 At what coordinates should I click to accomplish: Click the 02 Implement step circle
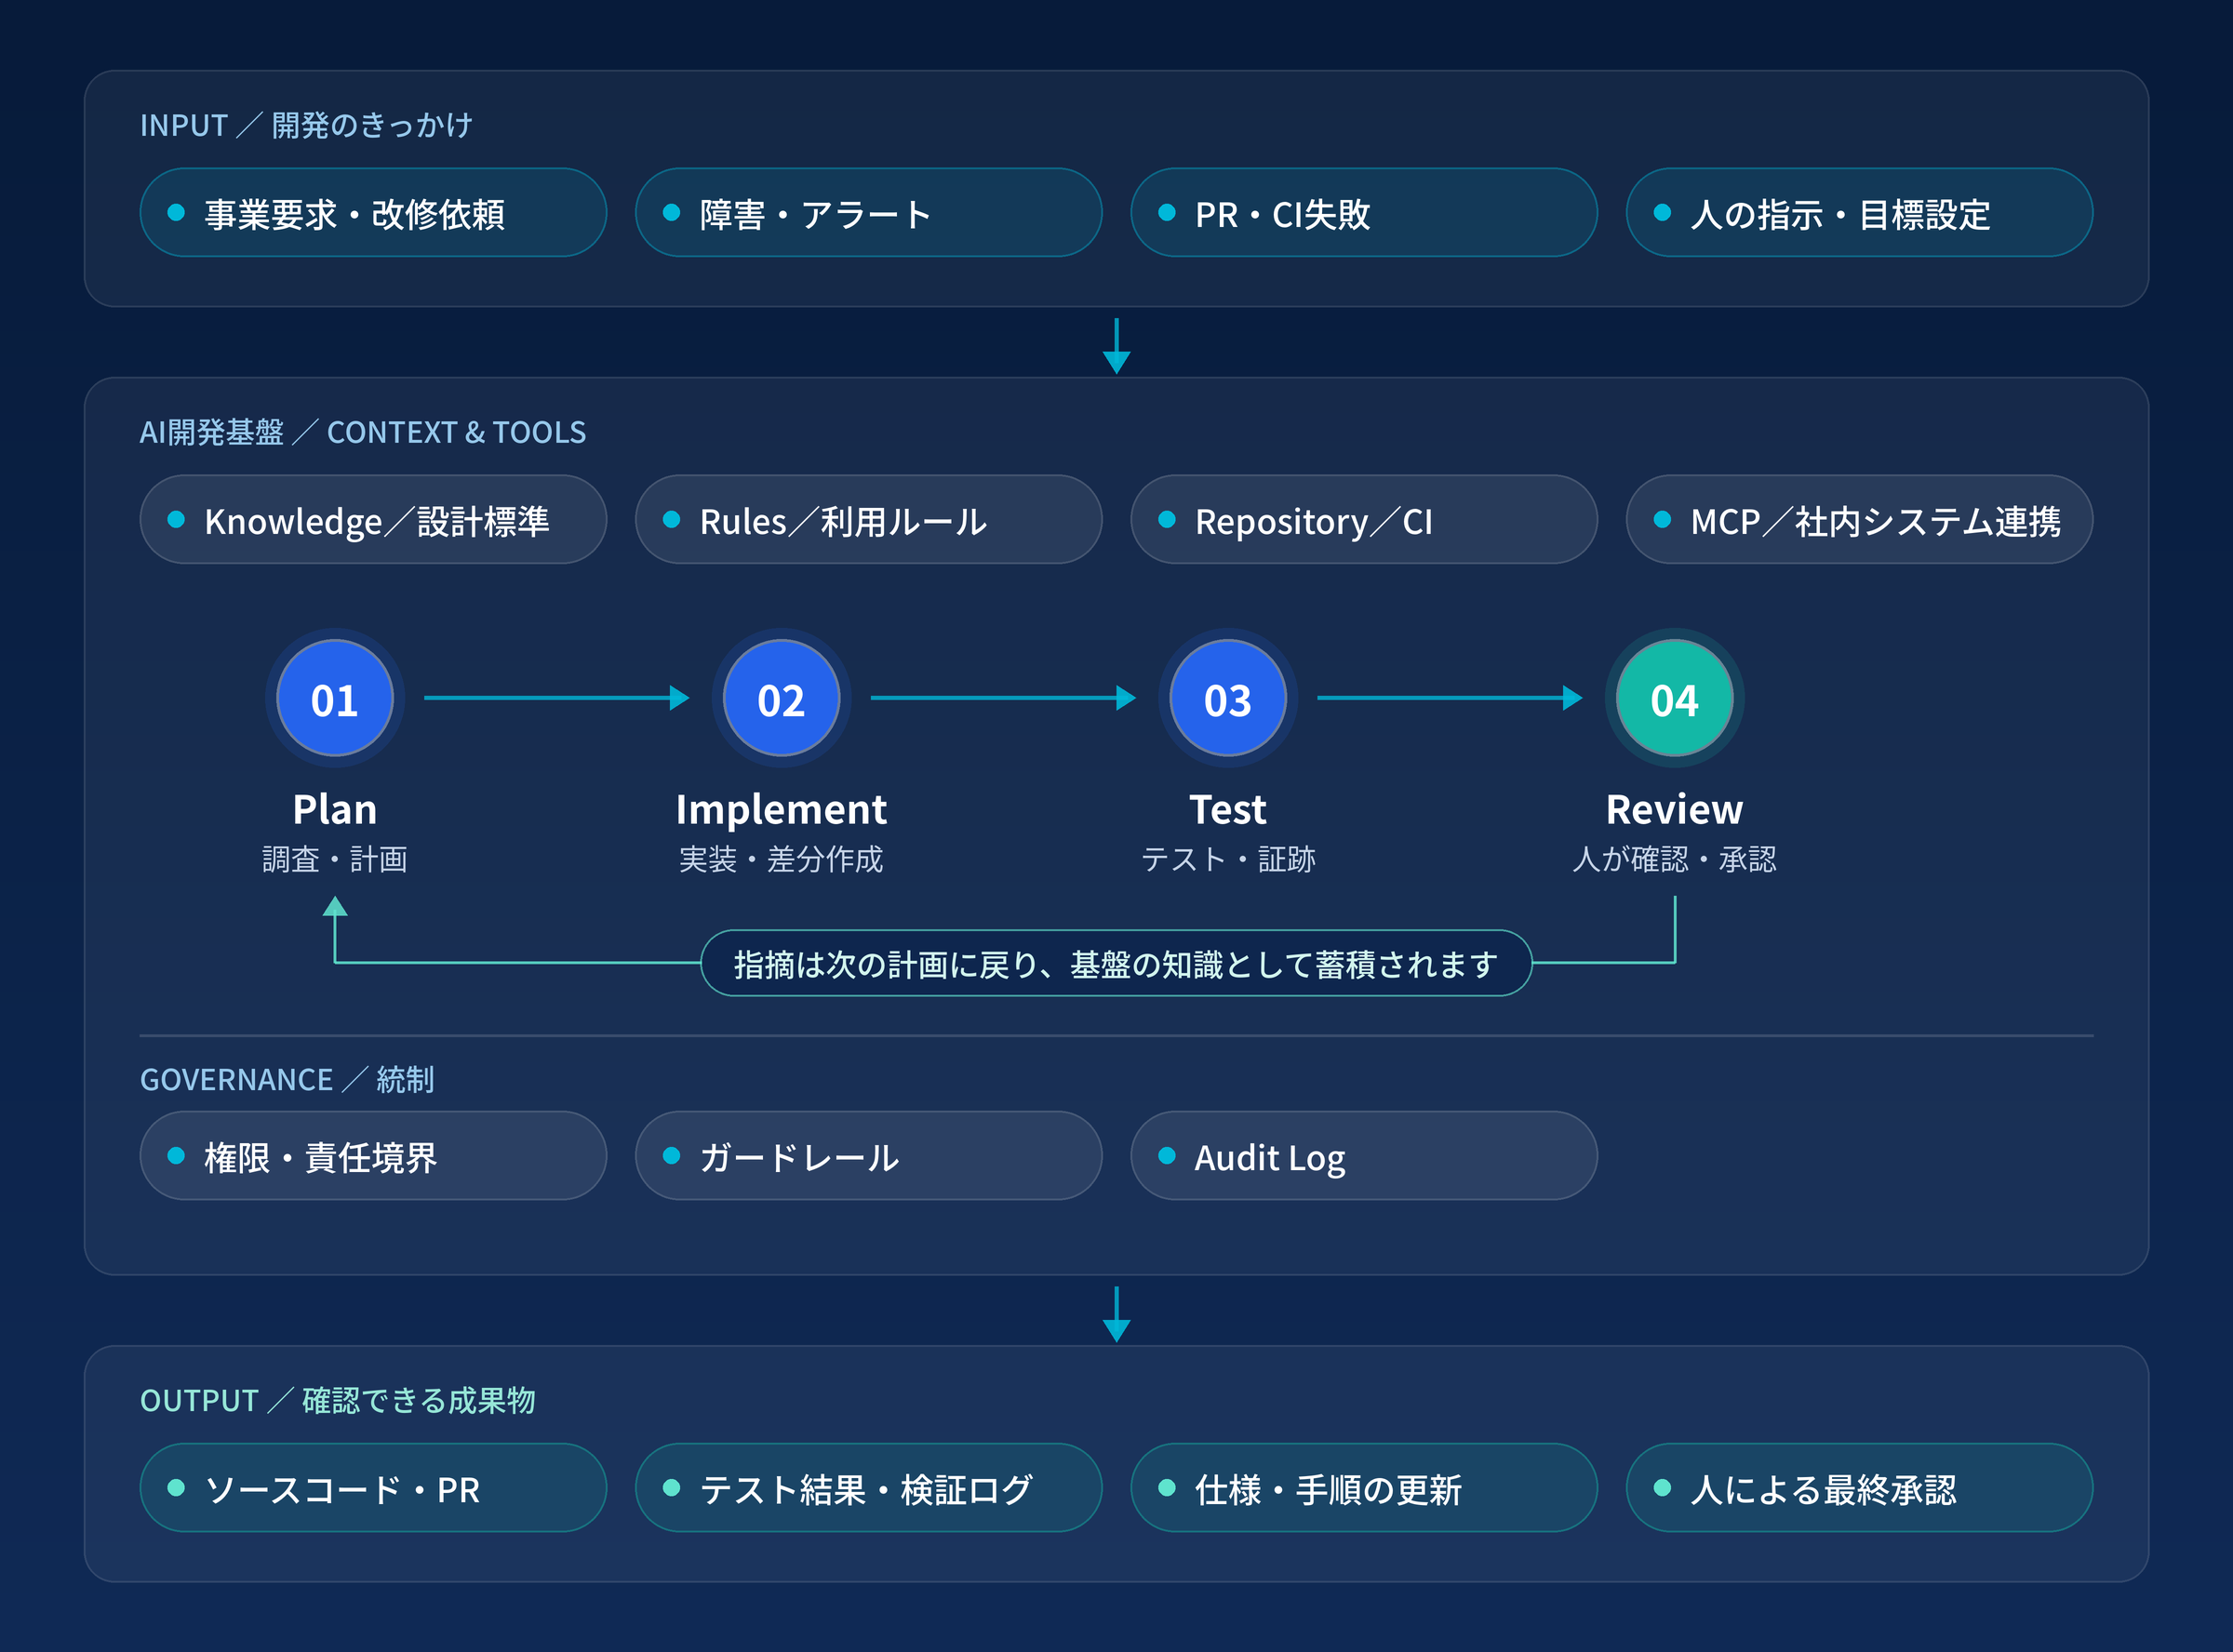click(x=781, y=698)
